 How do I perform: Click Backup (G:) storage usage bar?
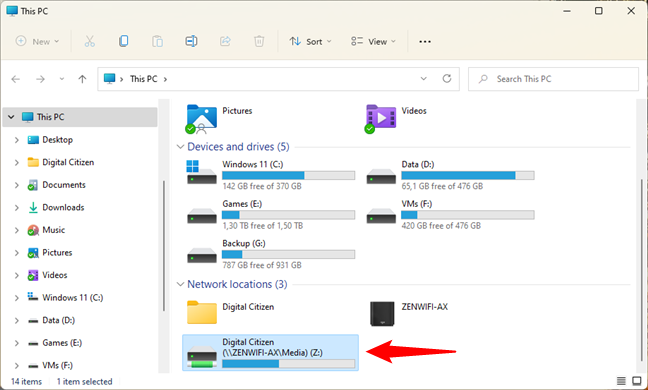coord(288,254)
